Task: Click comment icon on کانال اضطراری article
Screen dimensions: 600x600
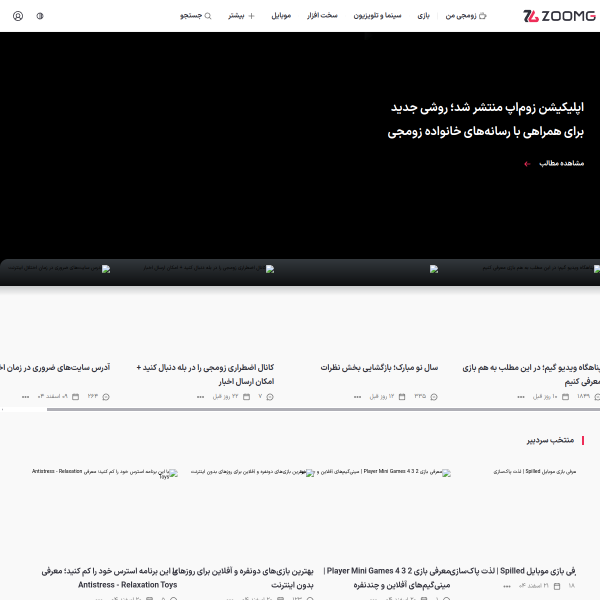Action: pos(272,397)
